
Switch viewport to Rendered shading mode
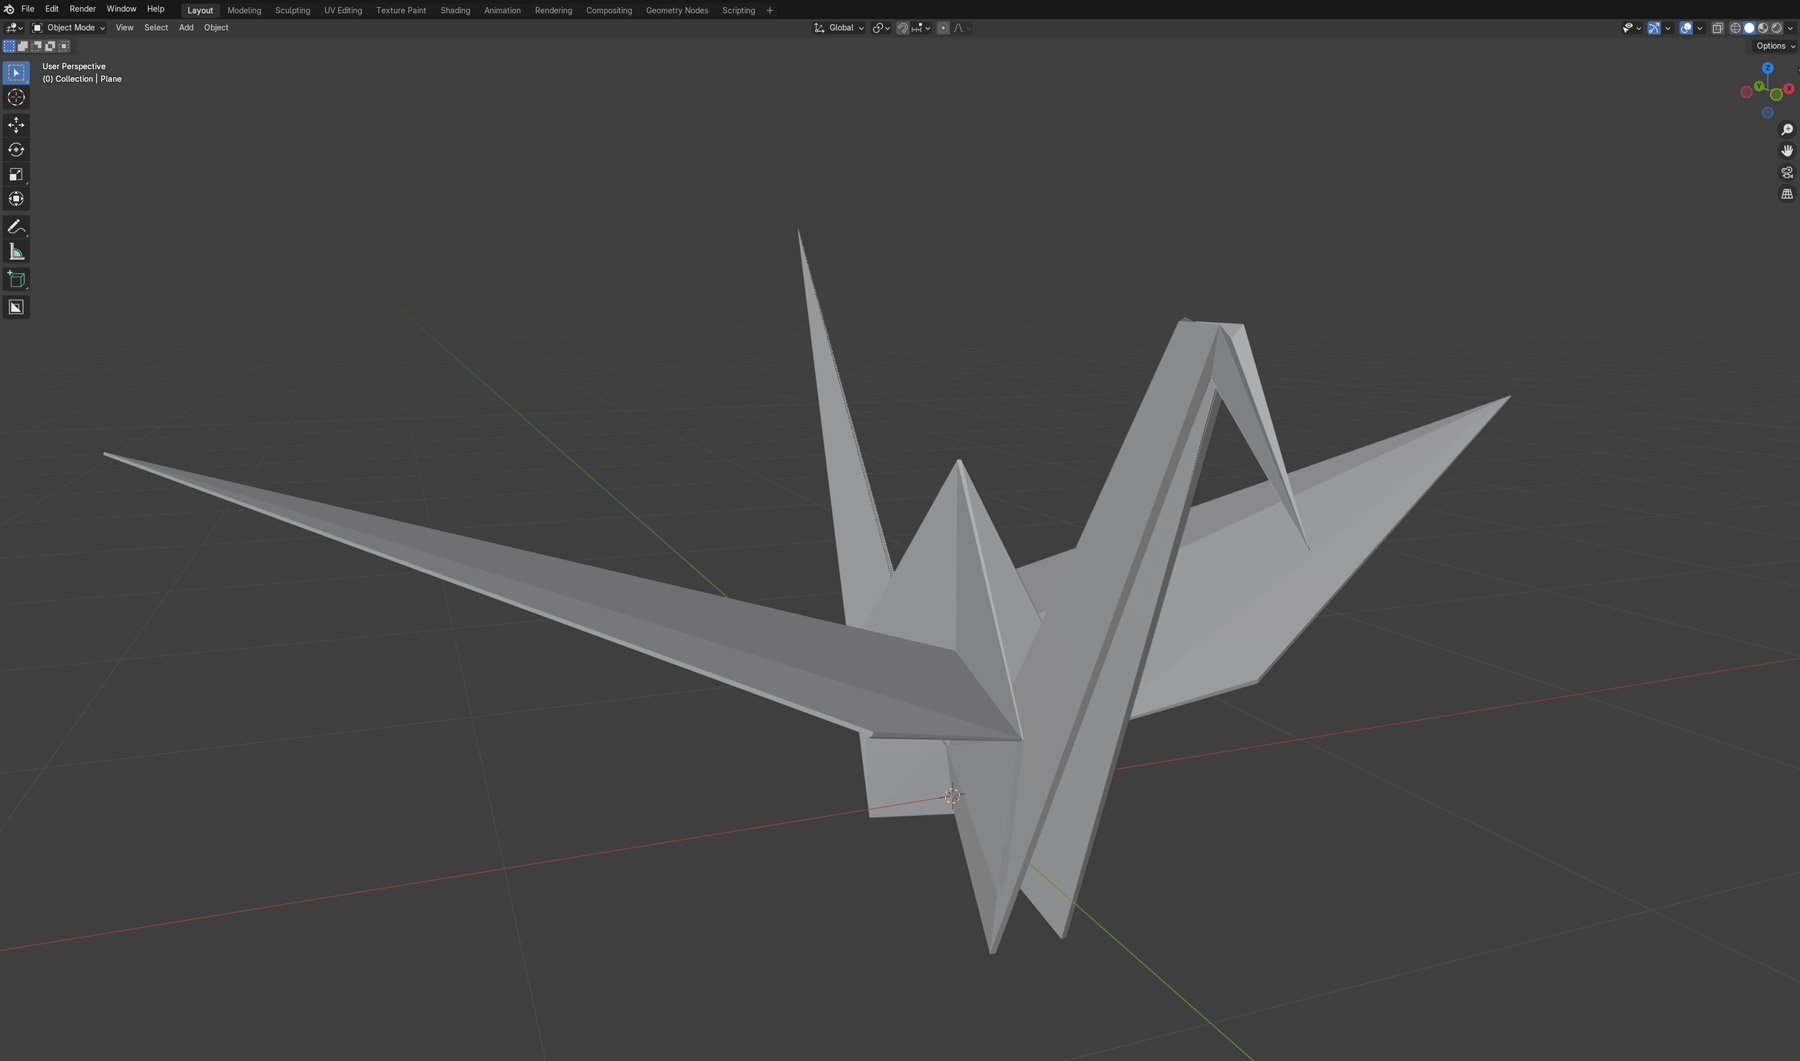[x=1776, y=28]
